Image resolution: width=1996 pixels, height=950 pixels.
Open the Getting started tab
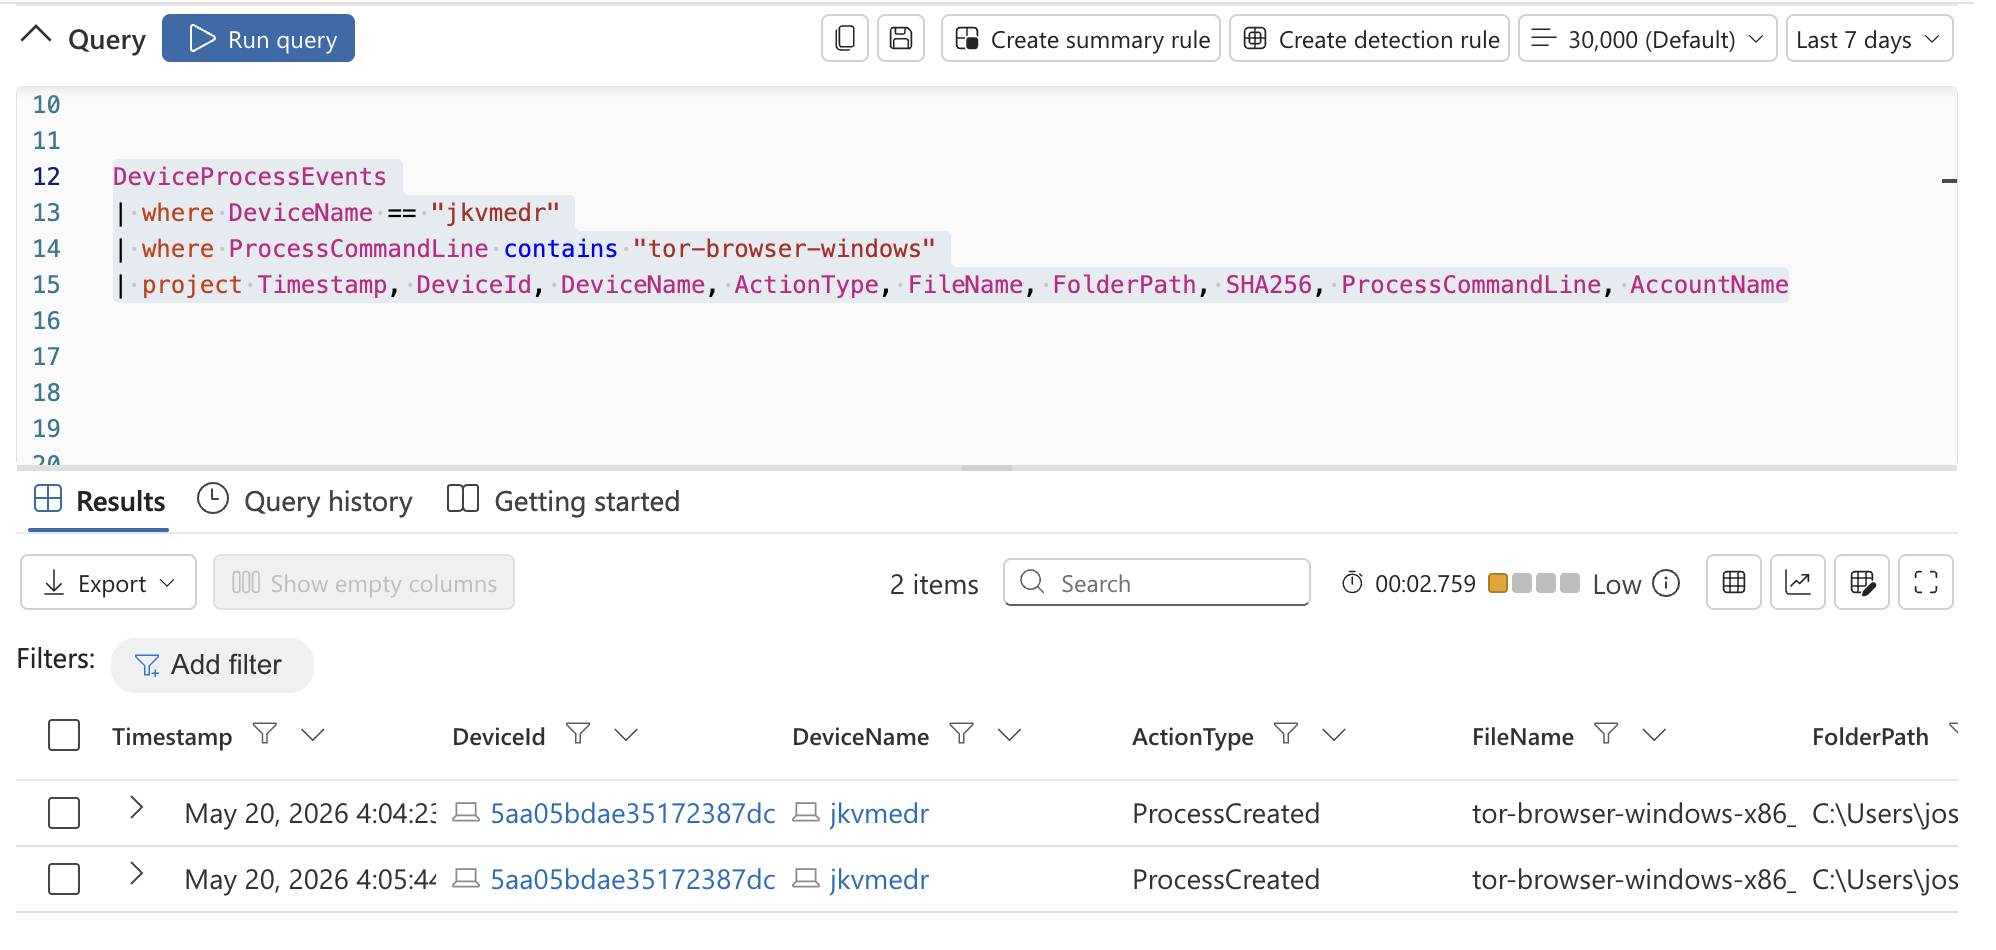click(563, 501)
